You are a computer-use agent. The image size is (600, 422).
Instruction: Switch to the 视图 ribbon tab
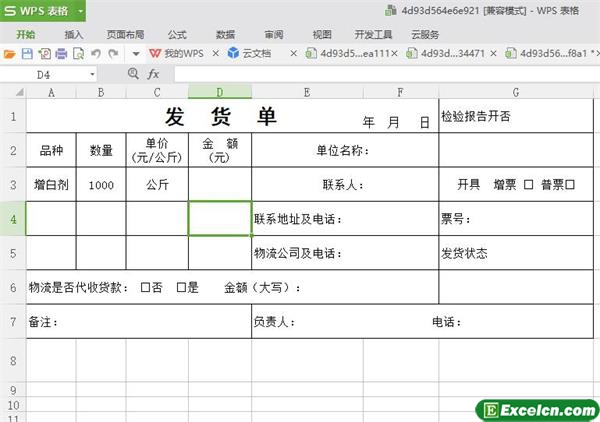(322, 35)
